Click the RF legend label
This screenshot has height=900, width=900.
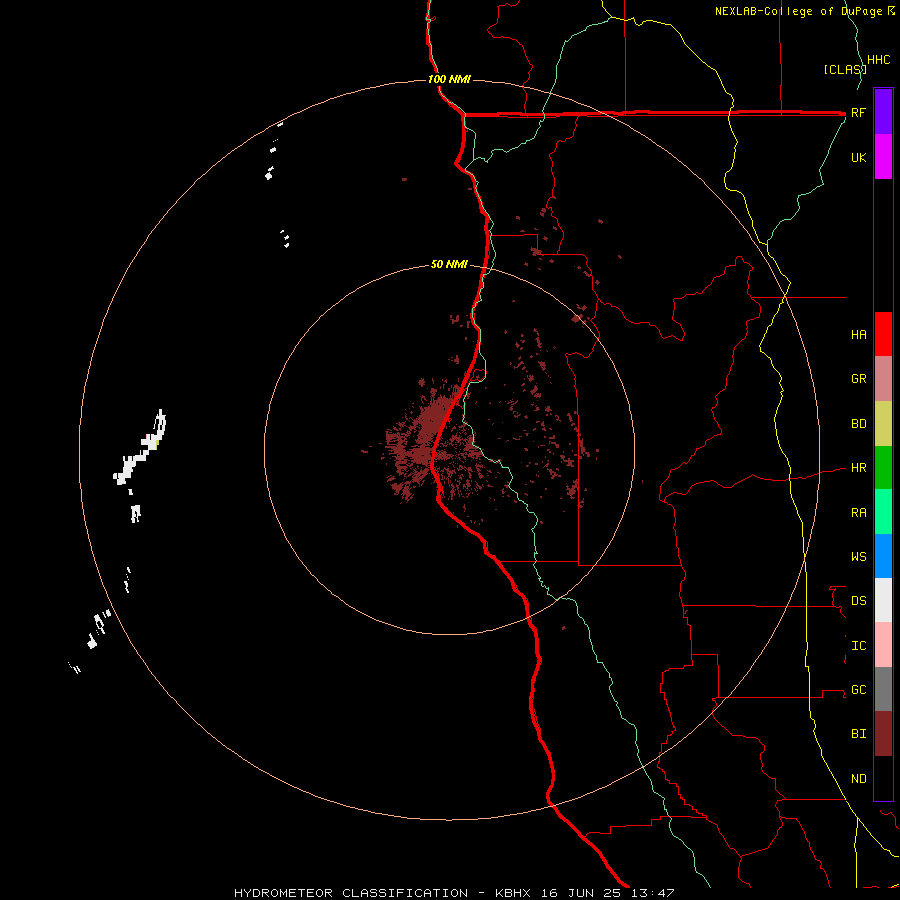858,112
